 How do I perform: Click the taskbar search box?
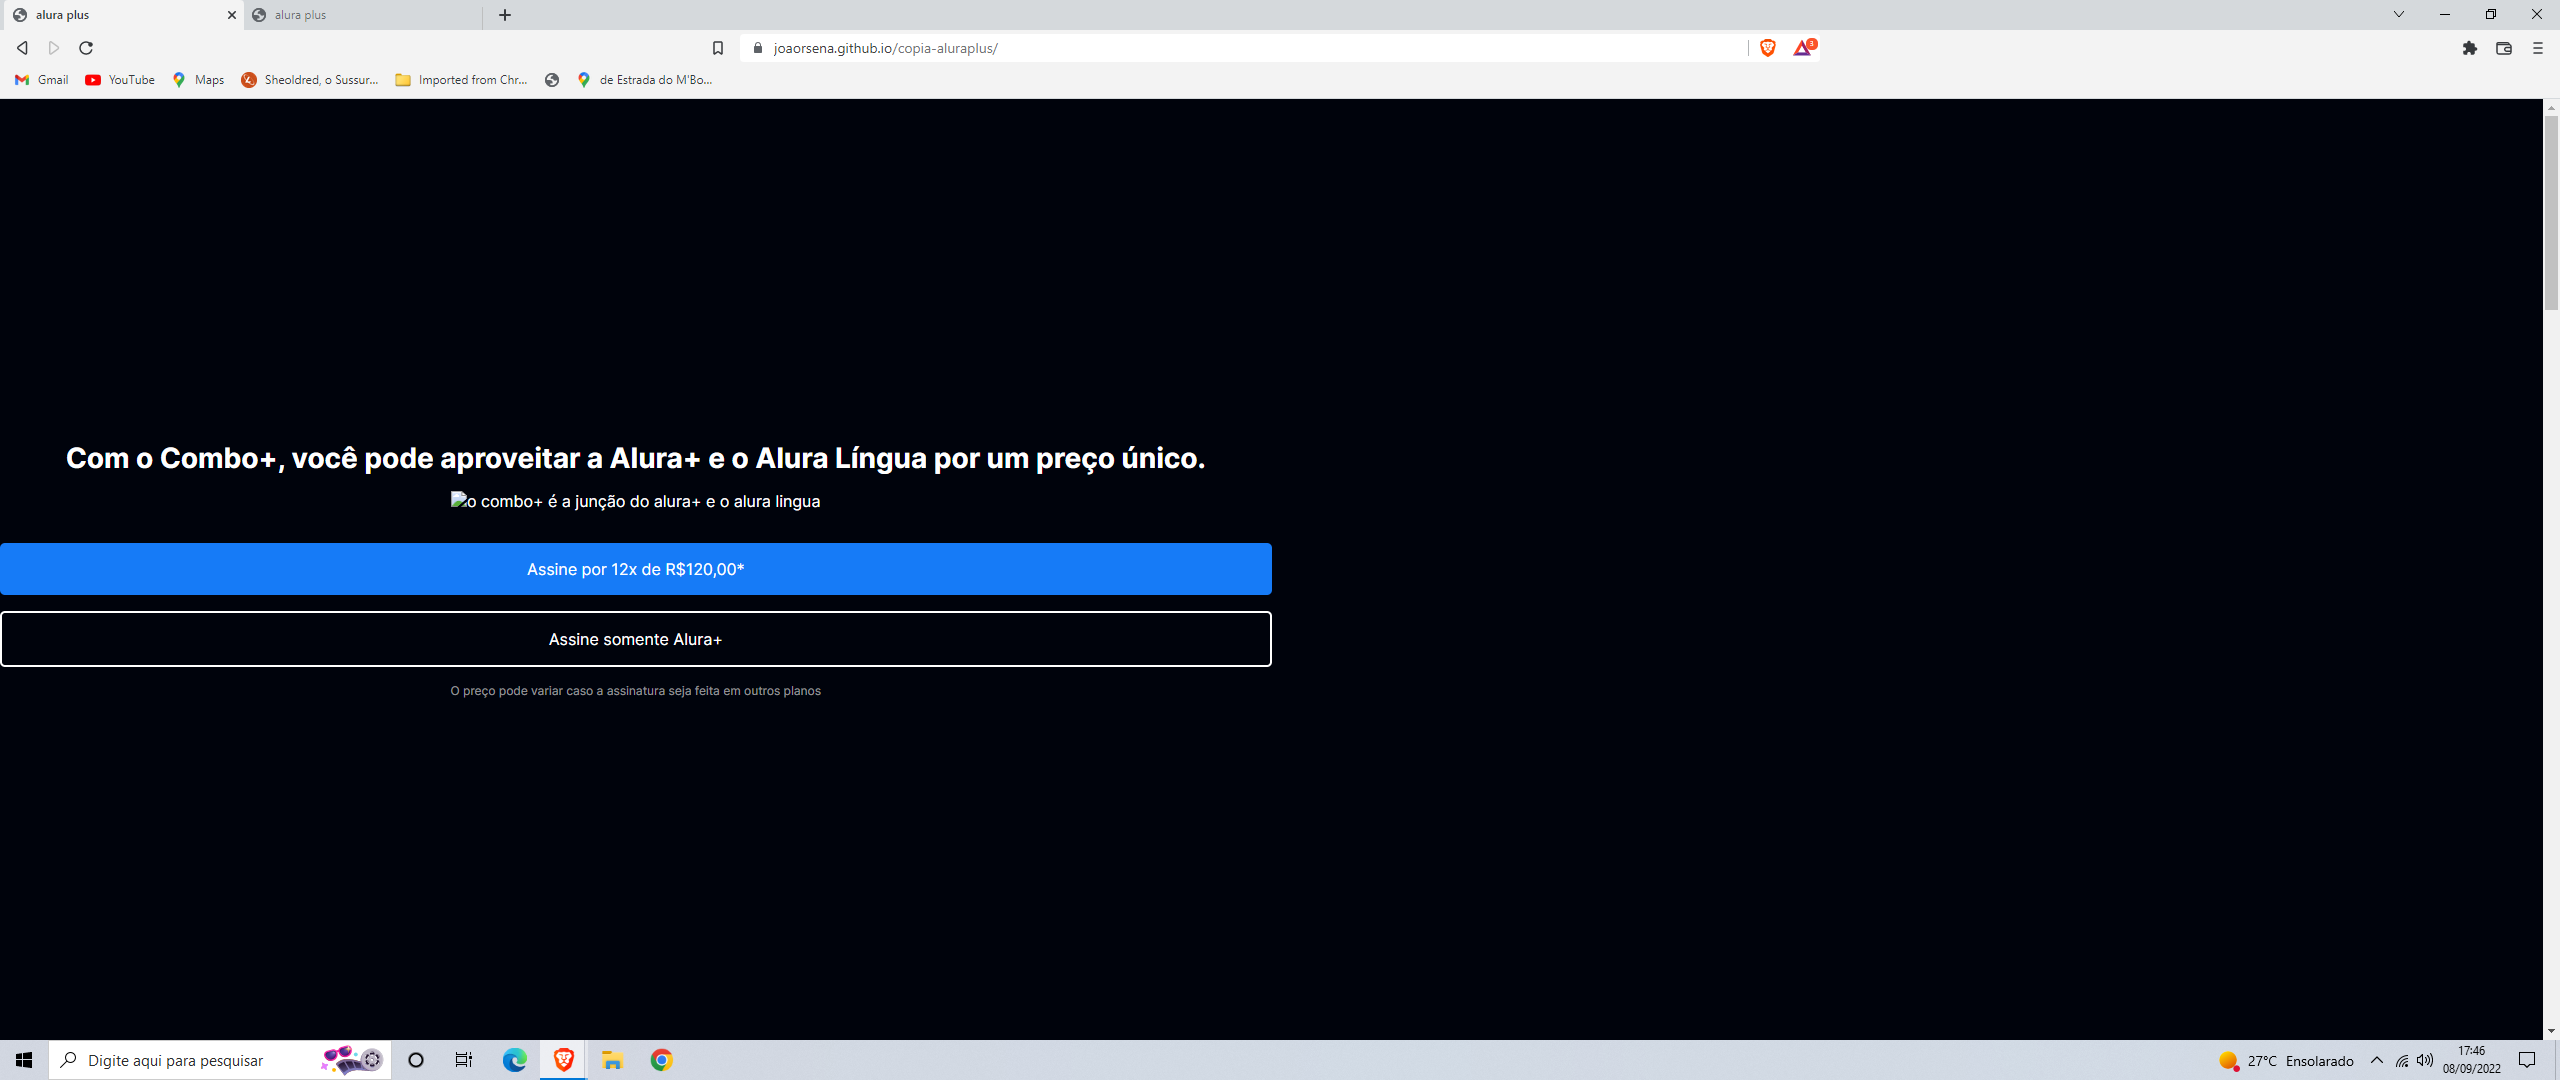point(220,1060)
